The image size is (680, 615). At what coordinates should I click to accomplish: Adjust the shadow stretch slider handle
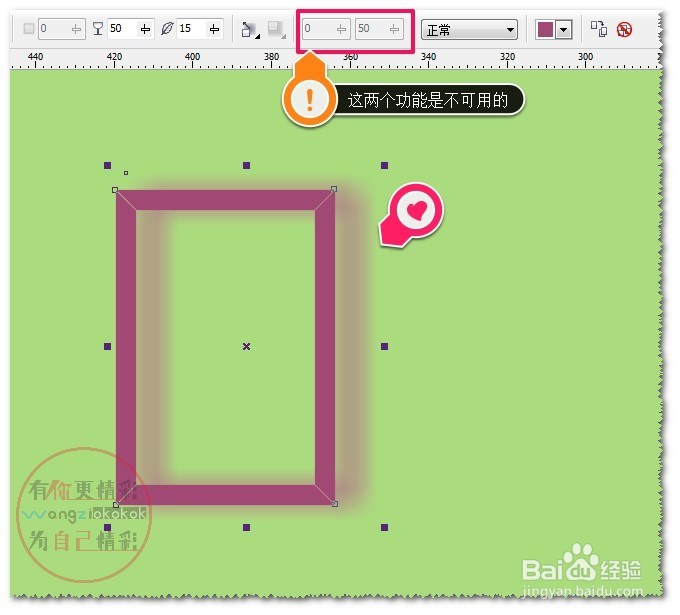pyautogui.click(x=394, y=29)
